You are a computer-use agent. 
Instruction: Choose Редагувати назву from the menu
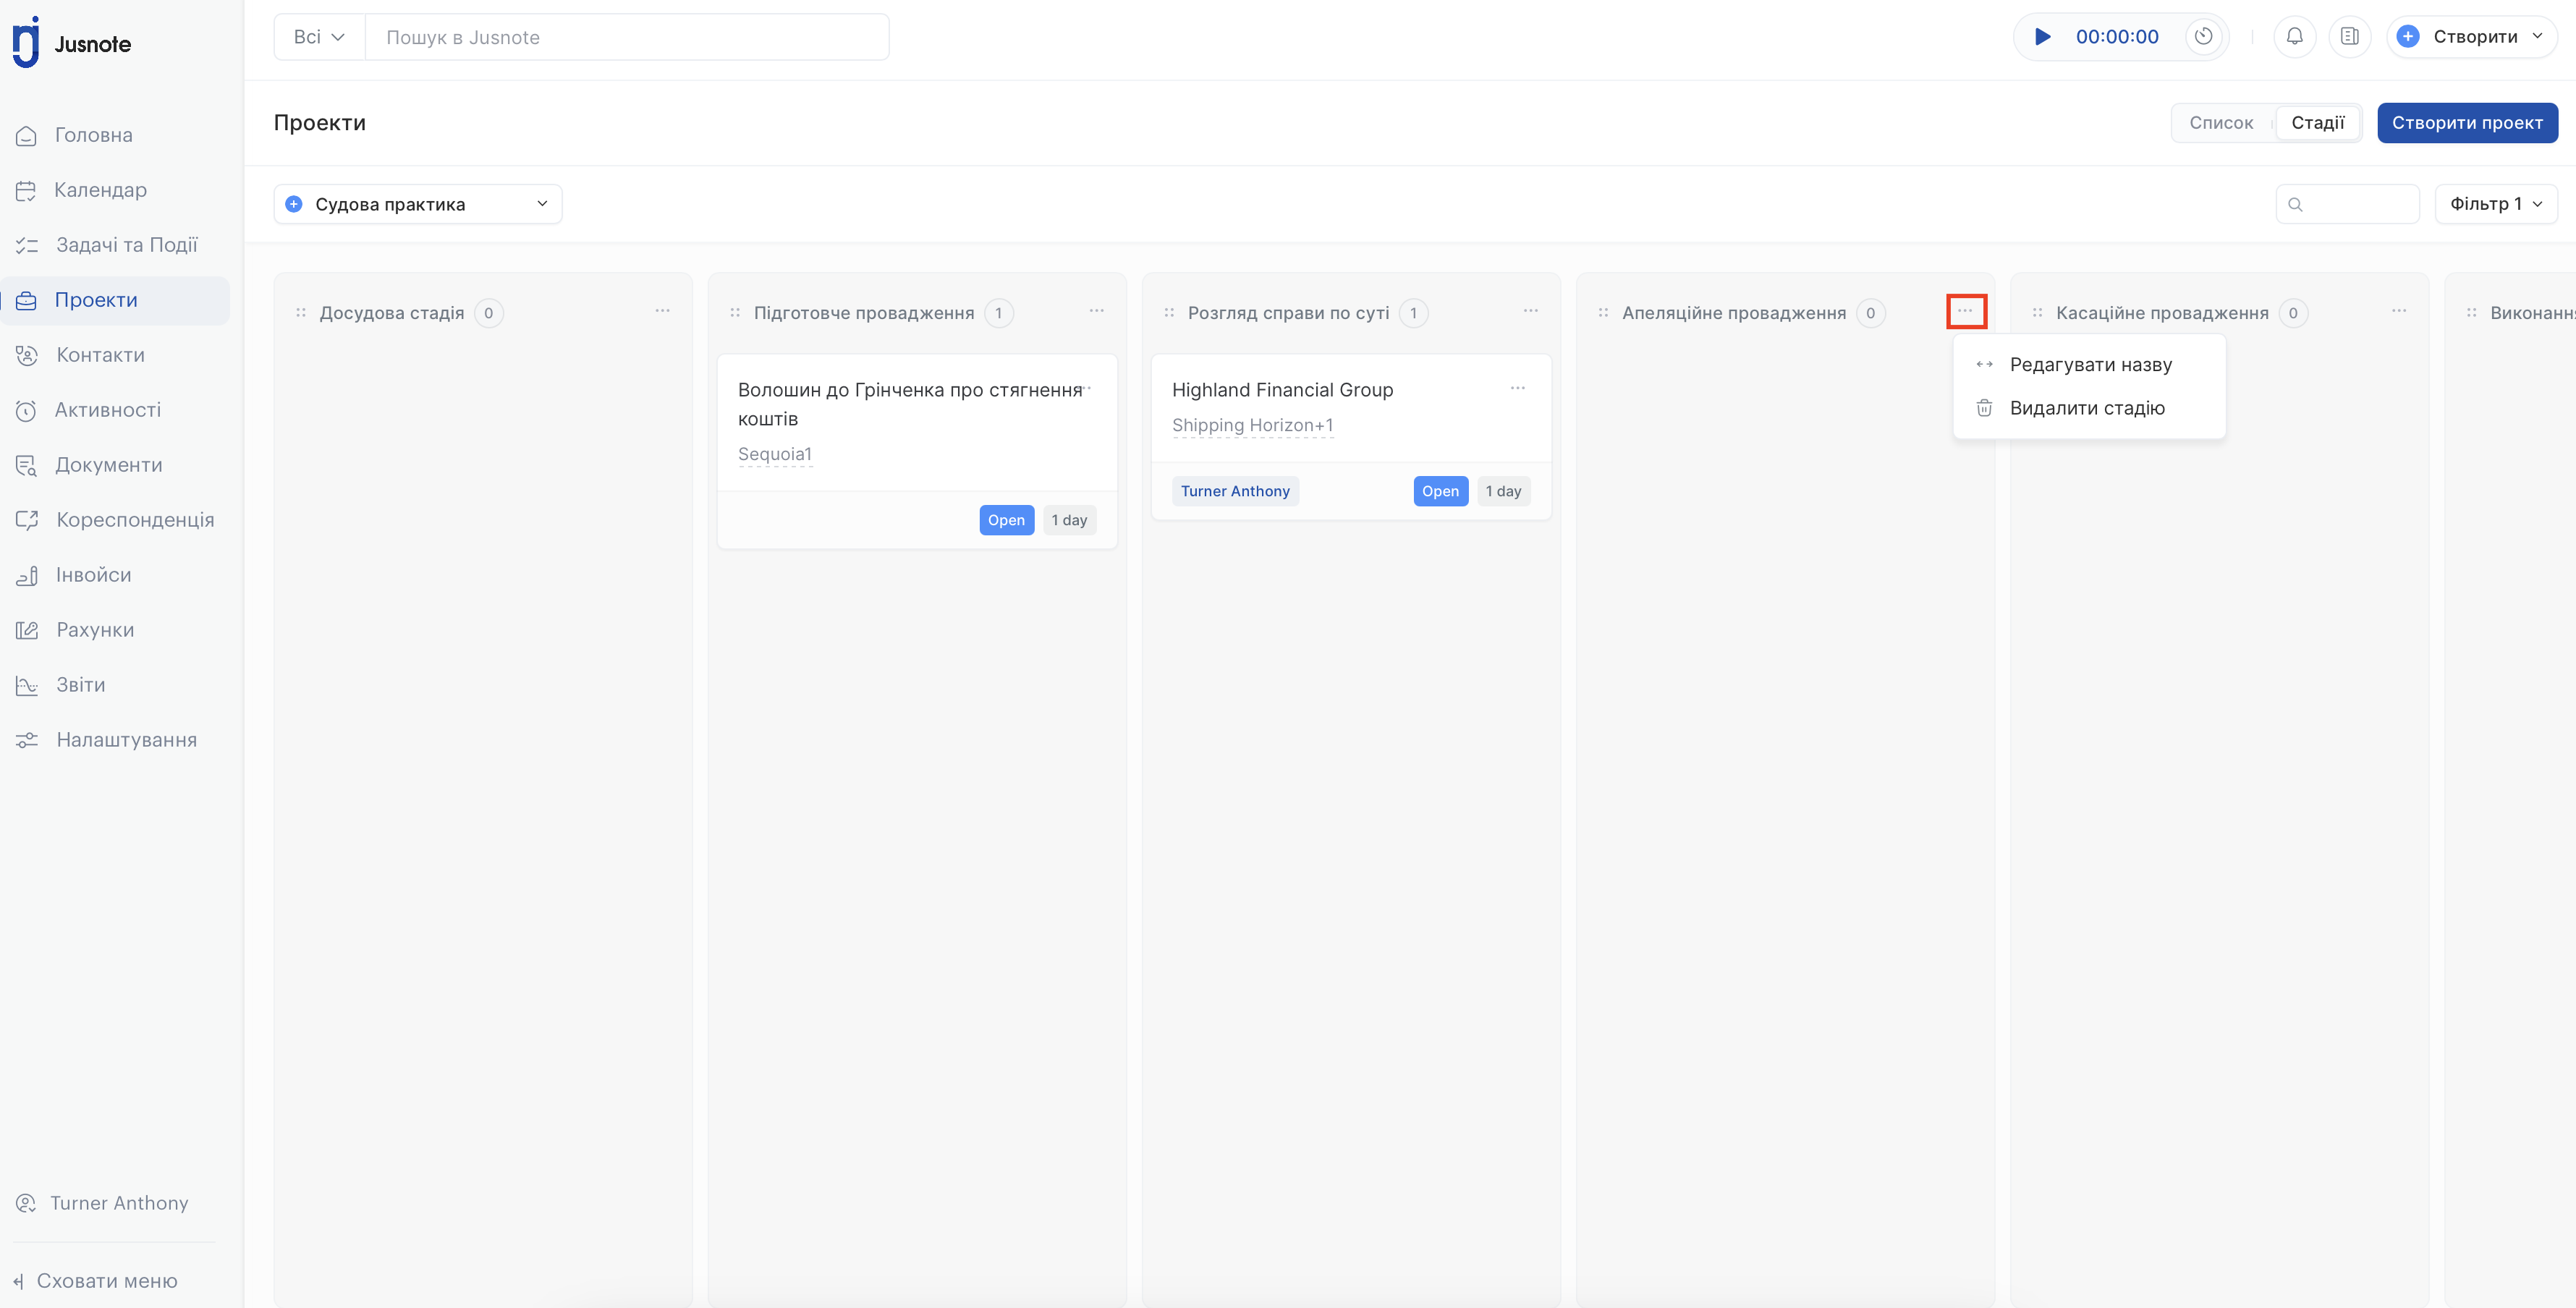tap(2089, 365)
